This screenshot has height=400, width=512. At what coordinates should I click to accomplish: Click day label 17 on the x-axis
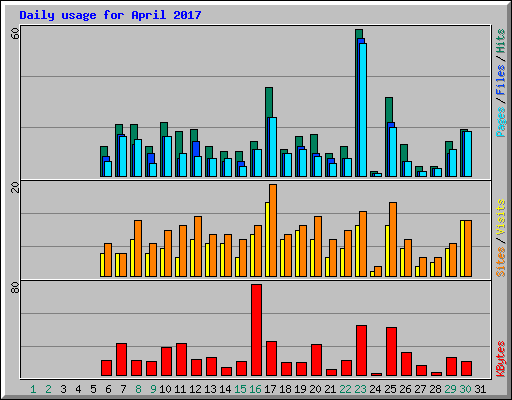pyautogui.click(x=270, y=389)
